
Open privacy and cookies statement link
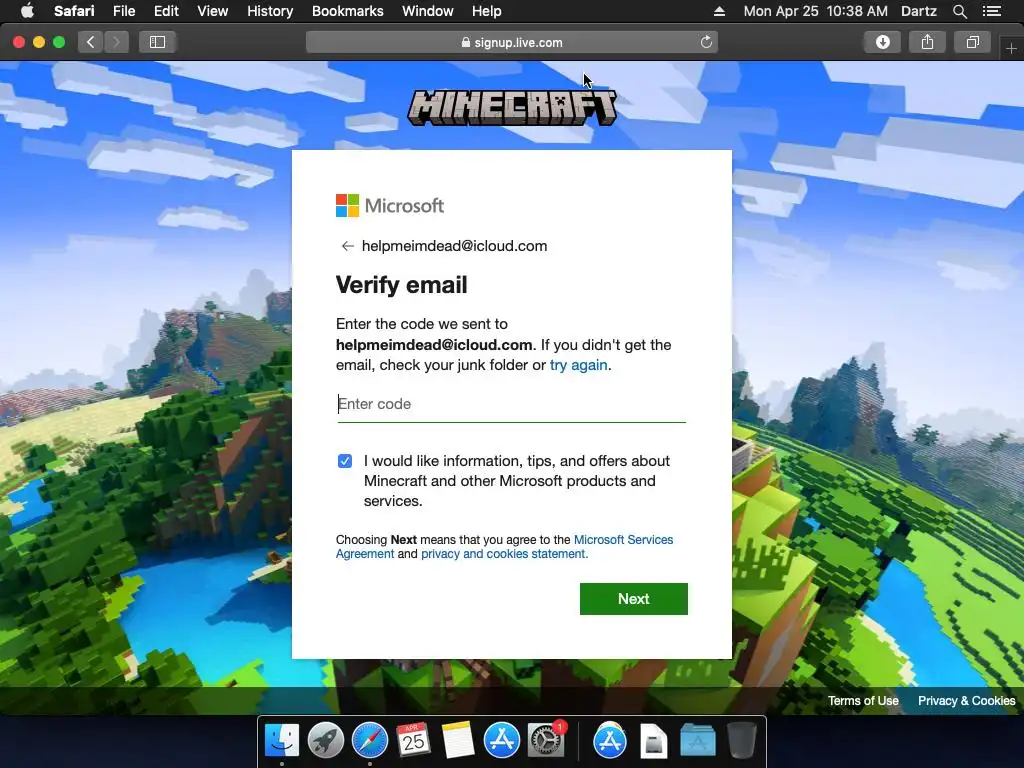[504, 554]
